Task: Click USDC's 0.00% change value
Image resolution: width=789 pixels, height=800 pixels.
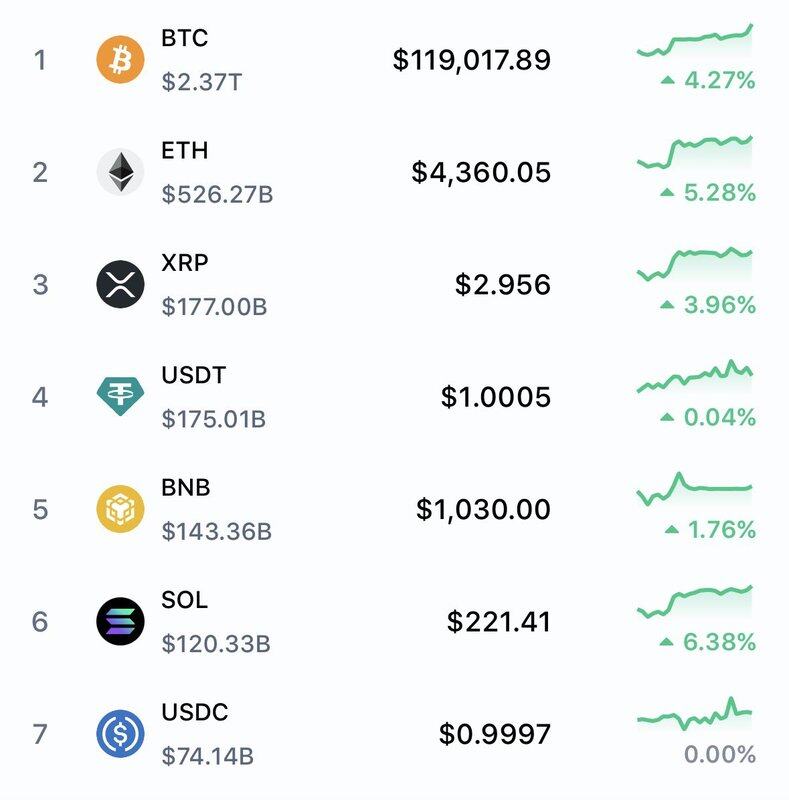Action: pyautogui.click(x=720, y=754)
